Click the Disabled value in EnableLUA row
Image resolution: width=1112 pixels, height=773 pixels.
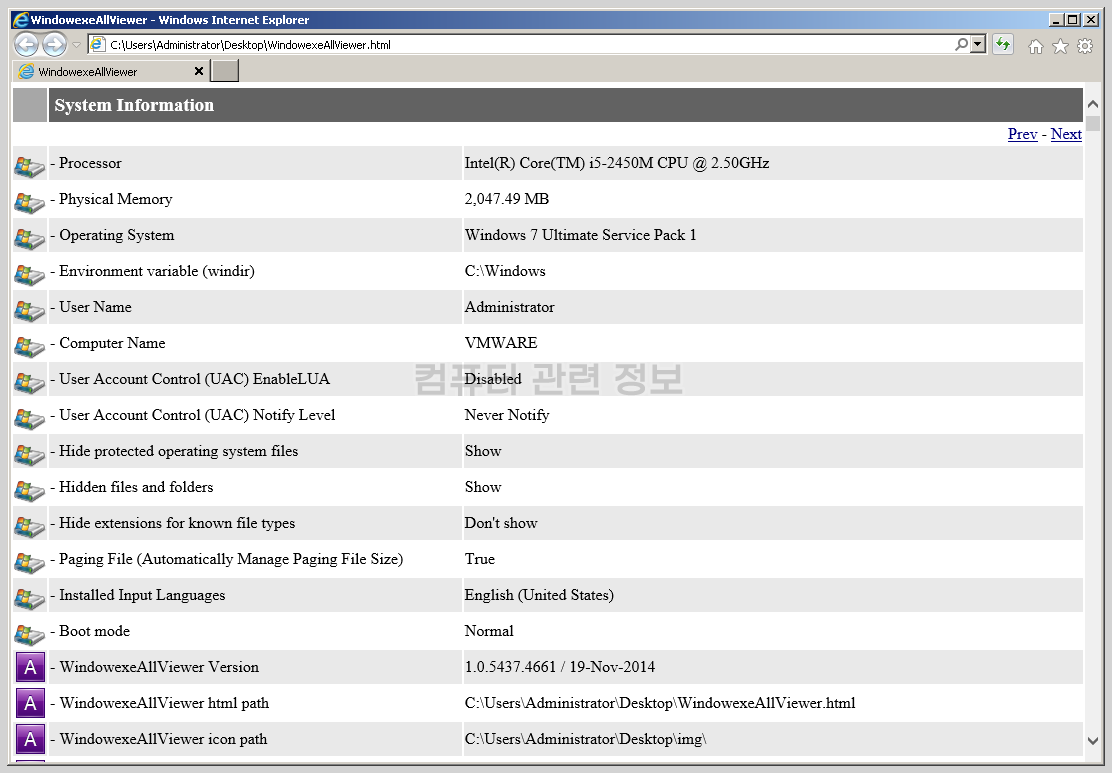493,379
